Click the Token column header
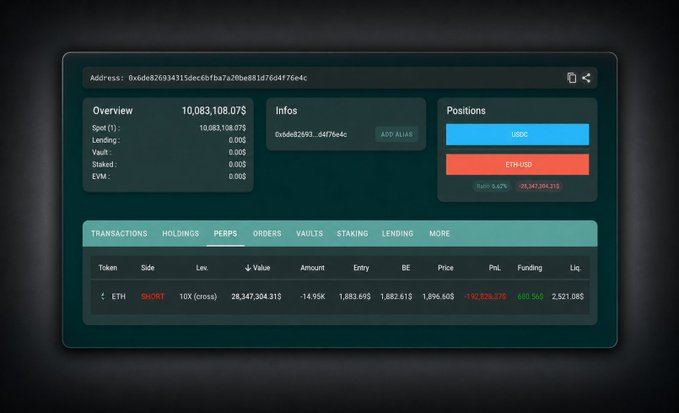679x413 pixels. coord(108,268)
